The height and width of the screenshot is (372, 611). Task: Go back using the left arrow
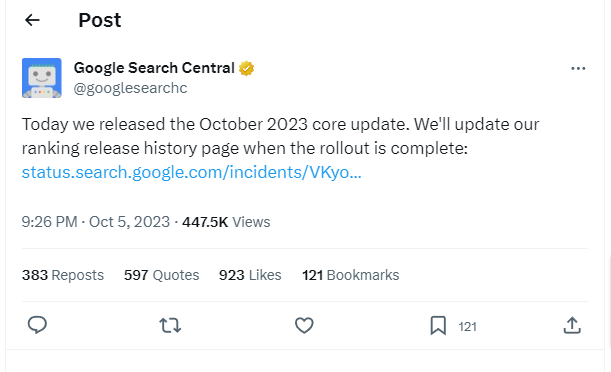tap(32, 20)
